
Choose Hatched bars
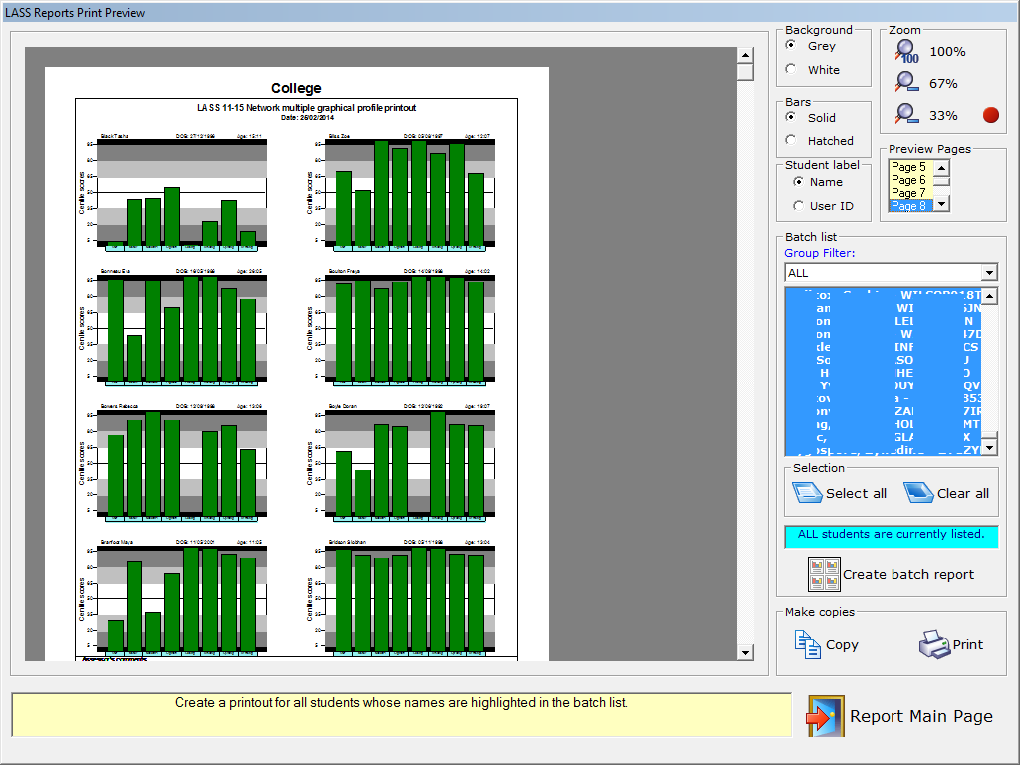[x=790, y=140]
